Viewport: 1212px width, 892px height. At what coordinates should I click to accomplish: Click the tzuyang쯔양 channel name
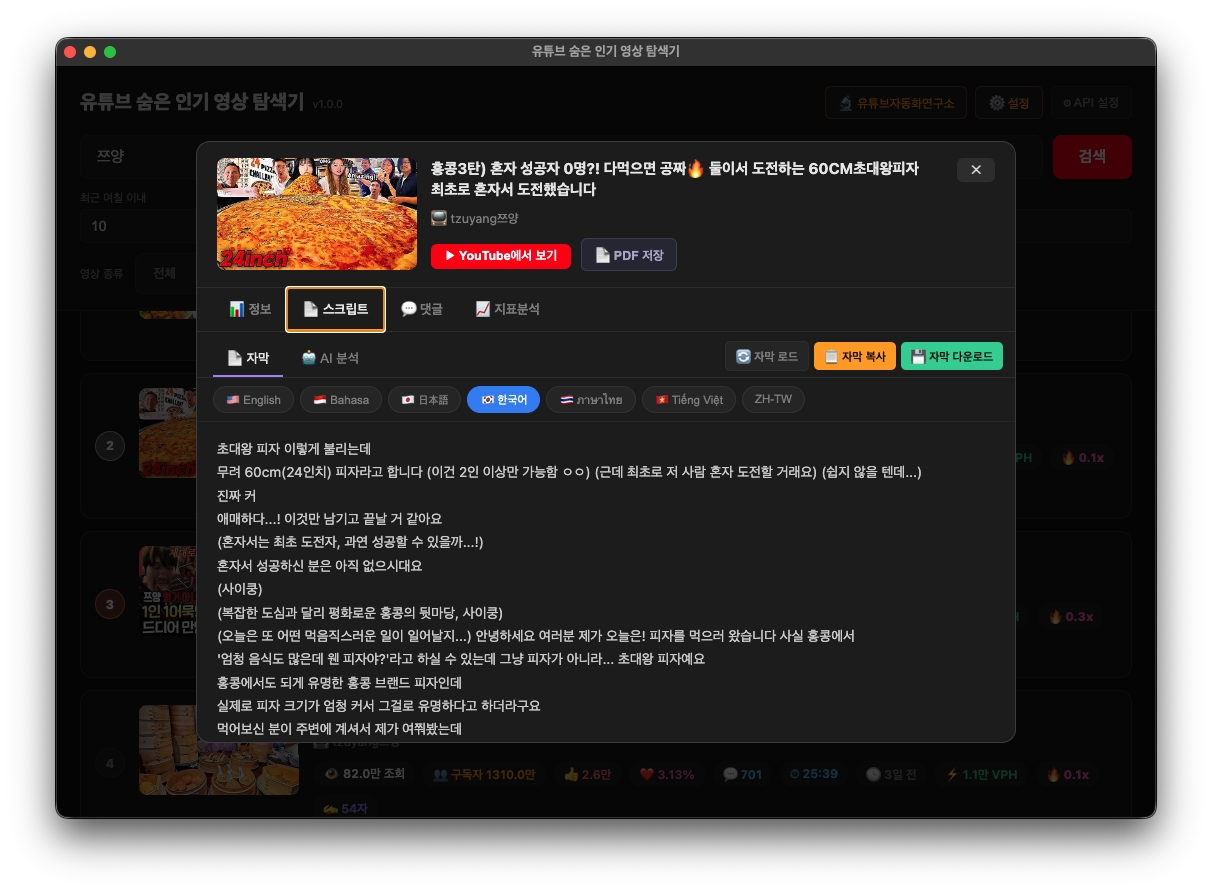click(484, 218)
